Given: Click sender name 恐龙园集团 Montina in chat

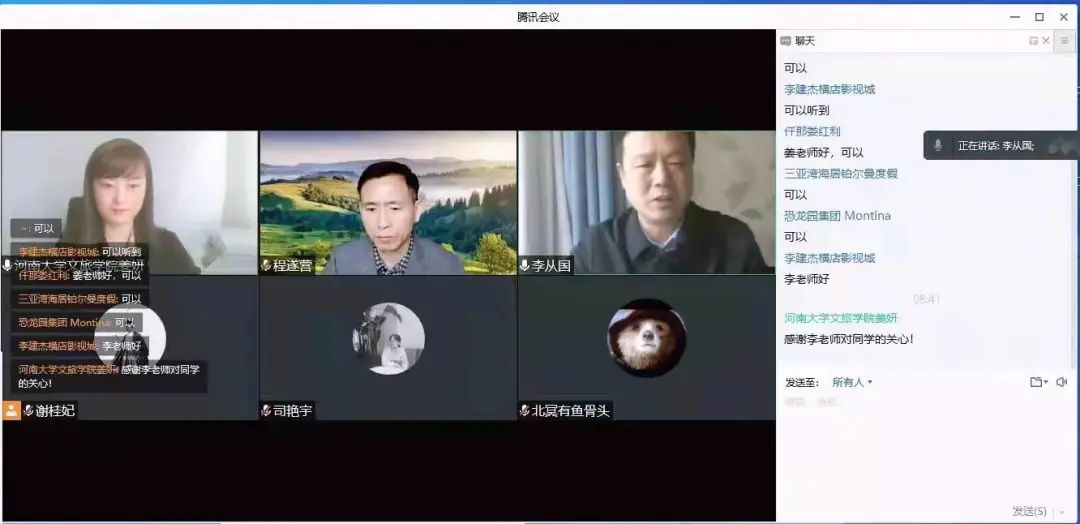Looking at the screenshot, I should pyautogui.click(x=837, y=216).
